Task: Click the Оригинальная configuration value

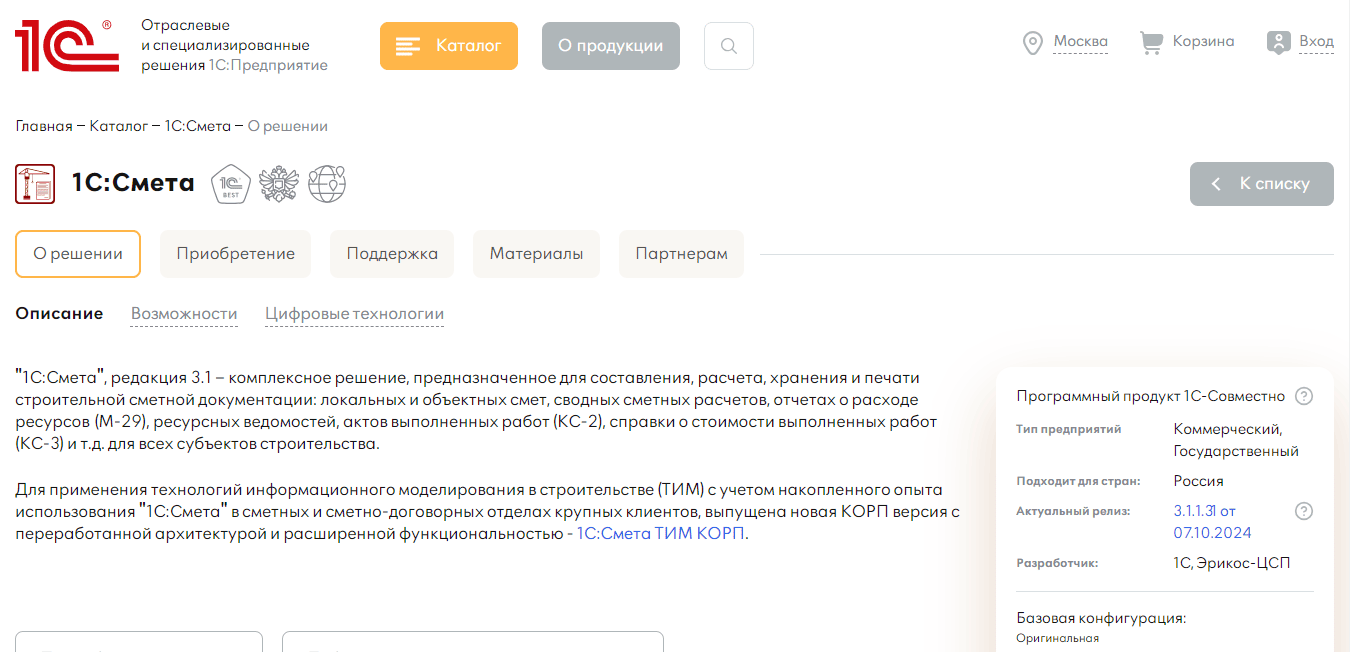Action: [x=1057, y=638]
